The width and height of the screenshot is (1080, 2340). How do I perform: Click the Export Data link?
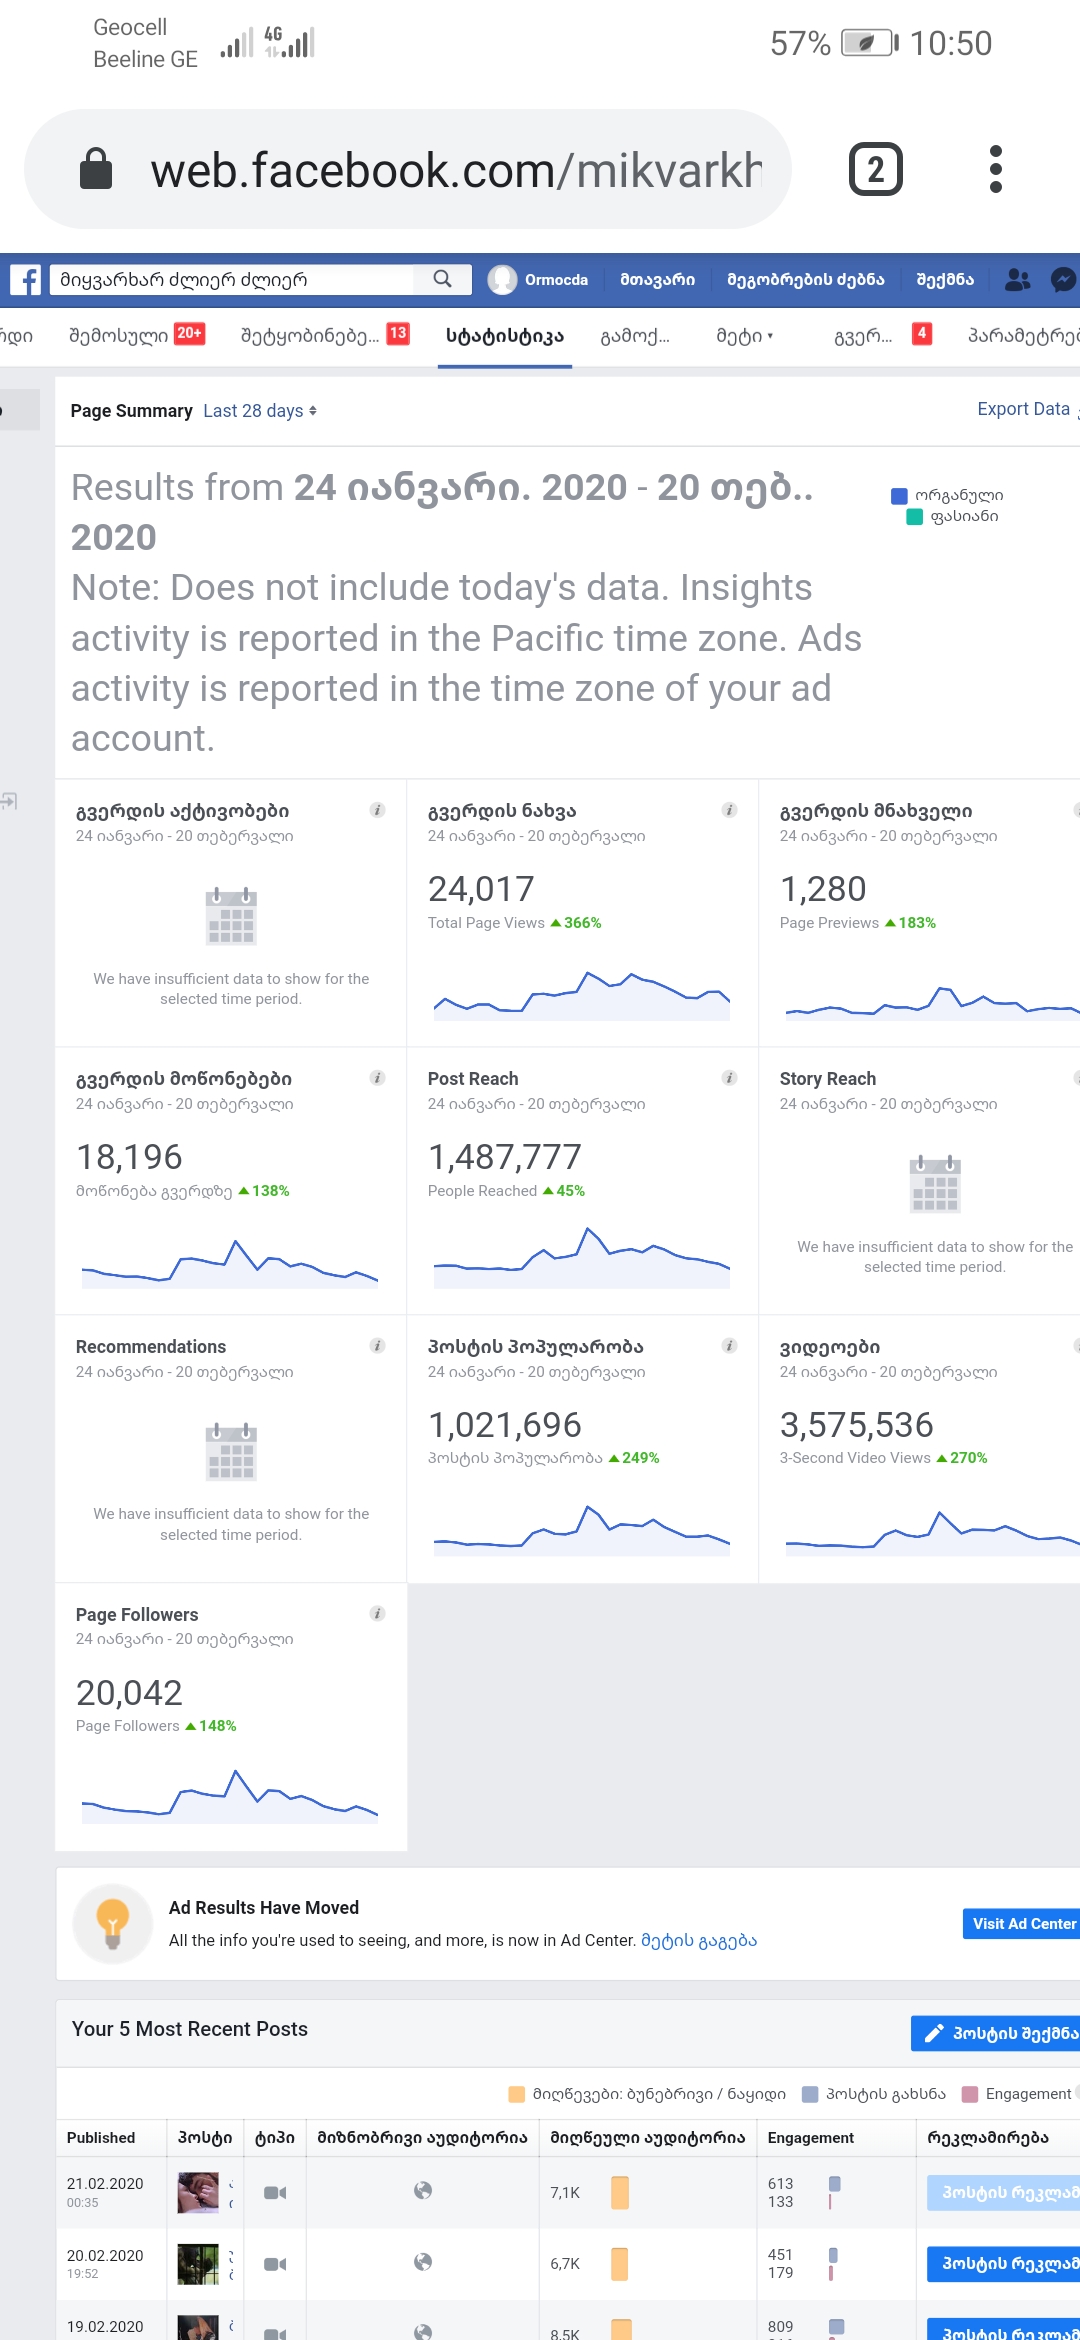click(x=1023, y=409)
